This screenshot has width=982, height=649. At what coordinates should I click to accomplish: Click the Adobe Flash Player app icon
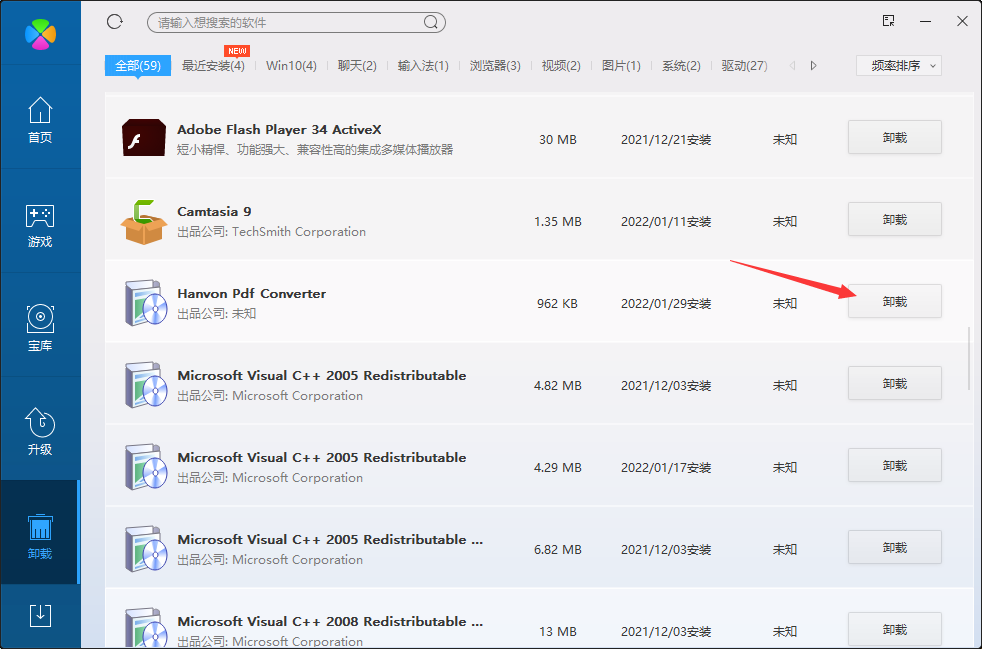click(143, 138)
